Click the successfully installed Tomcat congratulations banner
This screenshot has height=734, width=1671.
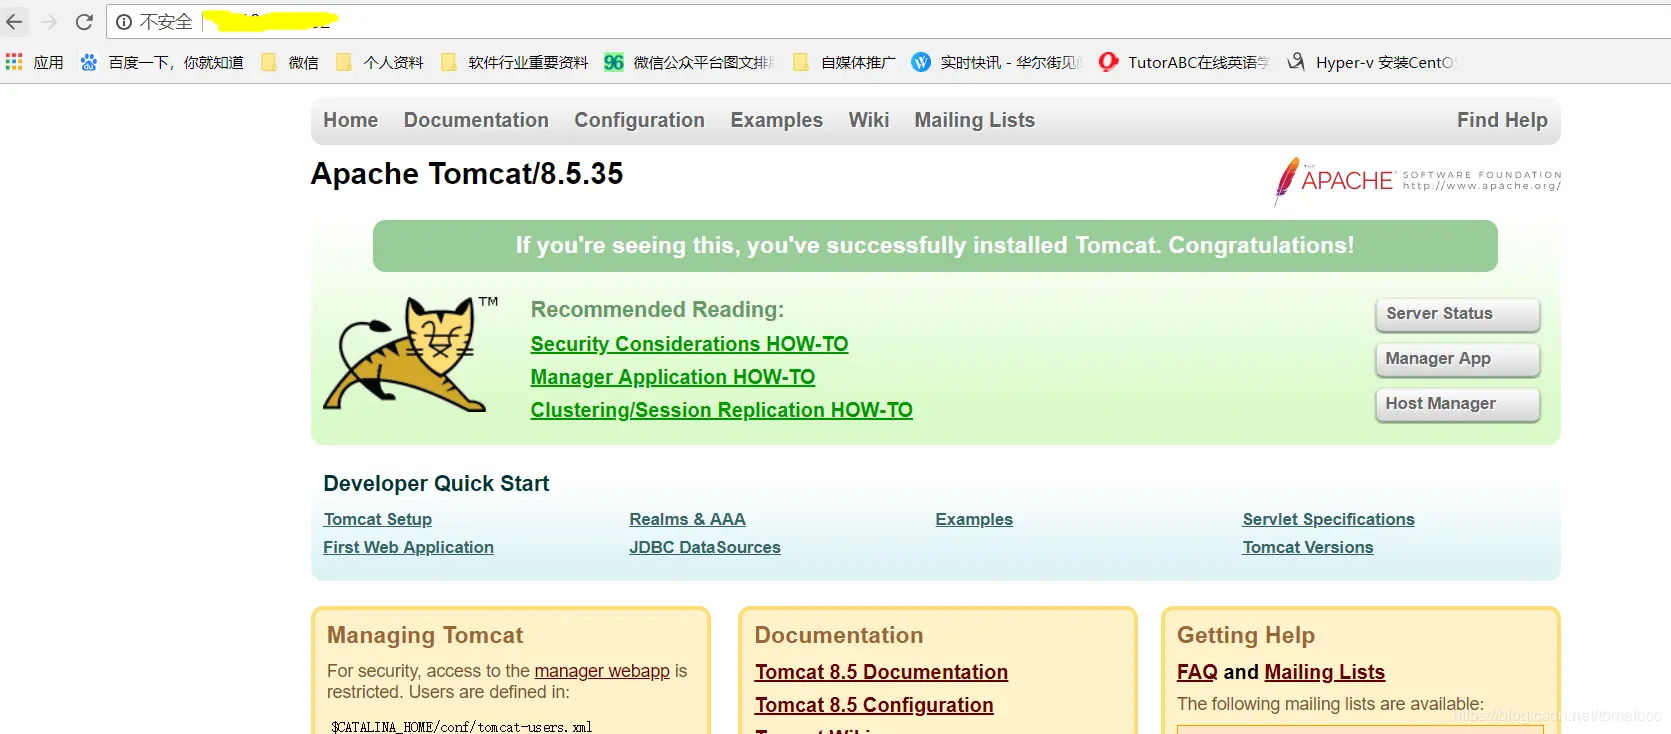click(935, 246)
